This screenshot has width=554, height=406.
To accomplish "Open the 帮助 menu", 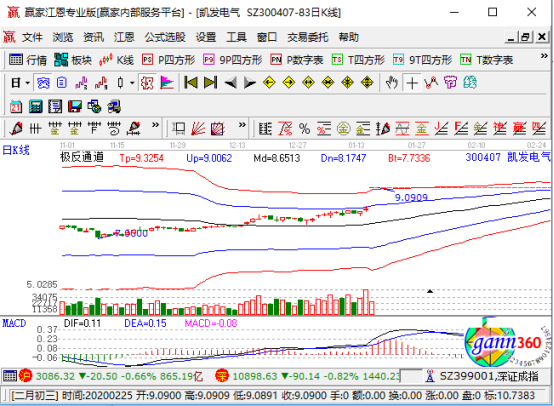I will point(348,37).
